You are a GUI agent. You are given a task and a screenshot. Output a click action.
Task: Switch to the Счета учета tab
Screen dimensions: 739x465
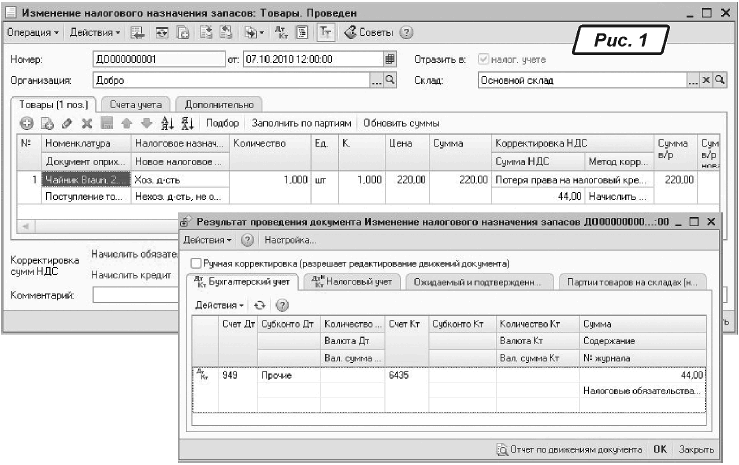pyautogui.click(x=135, y=103)
